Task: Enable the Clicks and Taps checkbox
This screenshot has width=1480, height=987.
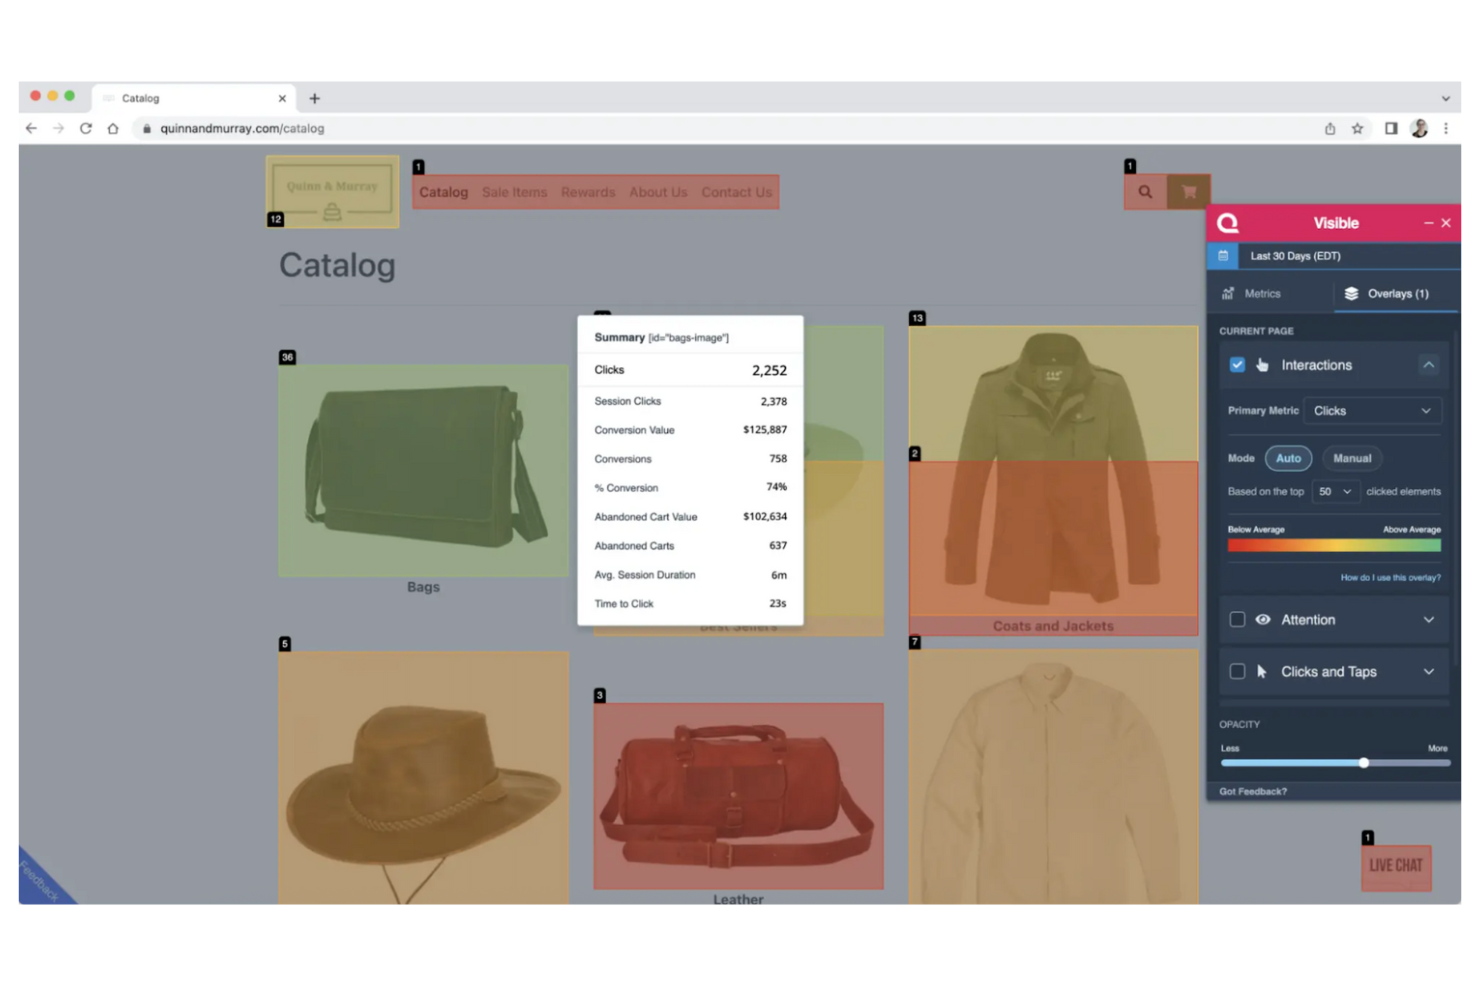Action: coord(1237,671)
